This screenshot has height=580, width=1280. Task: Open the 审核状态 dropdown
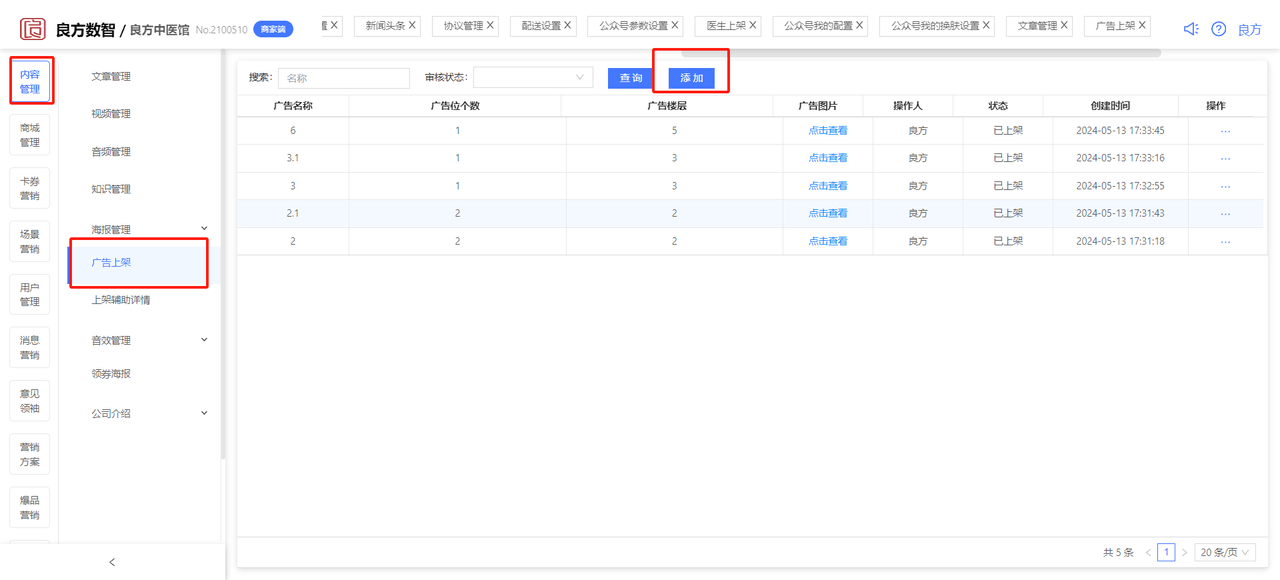[533, 77]
